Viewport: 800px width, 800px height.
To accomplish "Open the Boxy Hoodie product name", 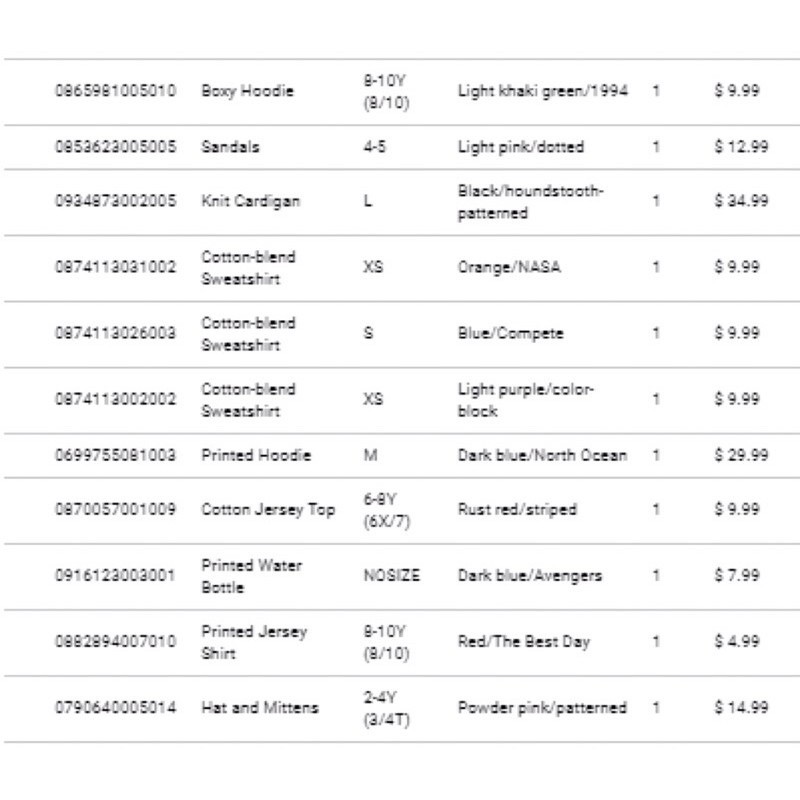I will tap(247, 91).
